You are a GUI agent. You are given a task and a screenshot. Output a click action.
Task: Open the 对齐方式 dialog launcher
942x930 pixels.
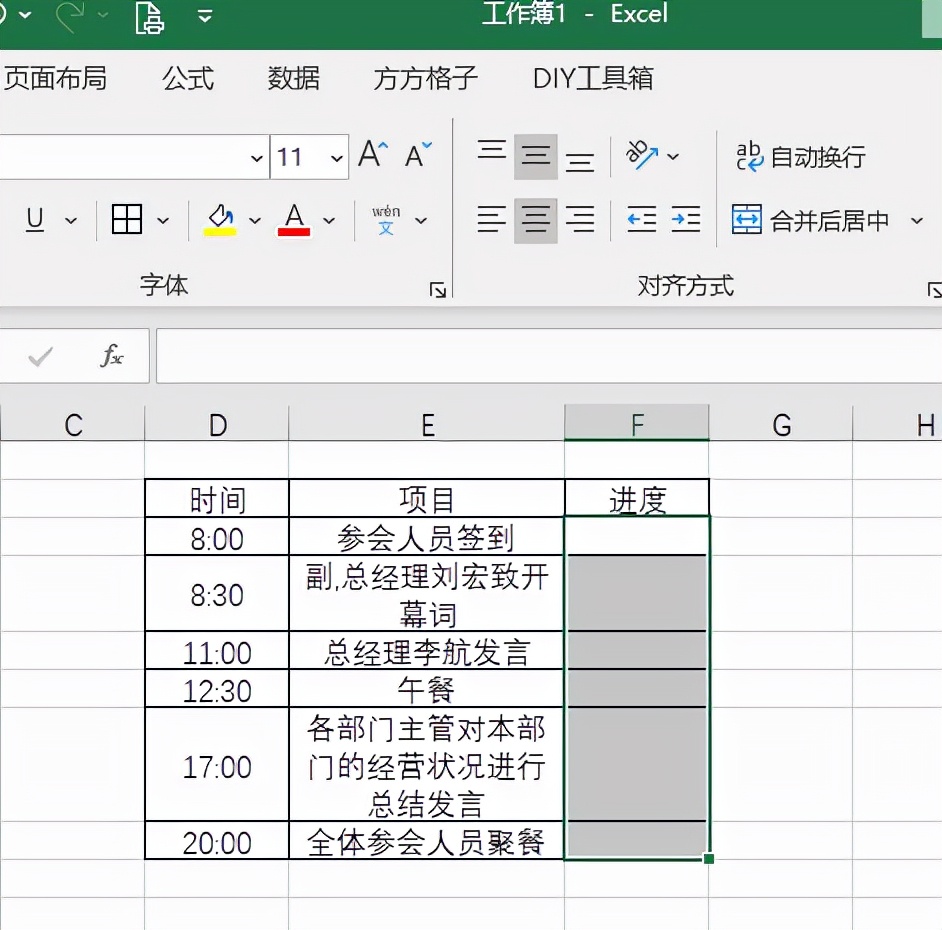pyautogui.click(x=933, y=290)
